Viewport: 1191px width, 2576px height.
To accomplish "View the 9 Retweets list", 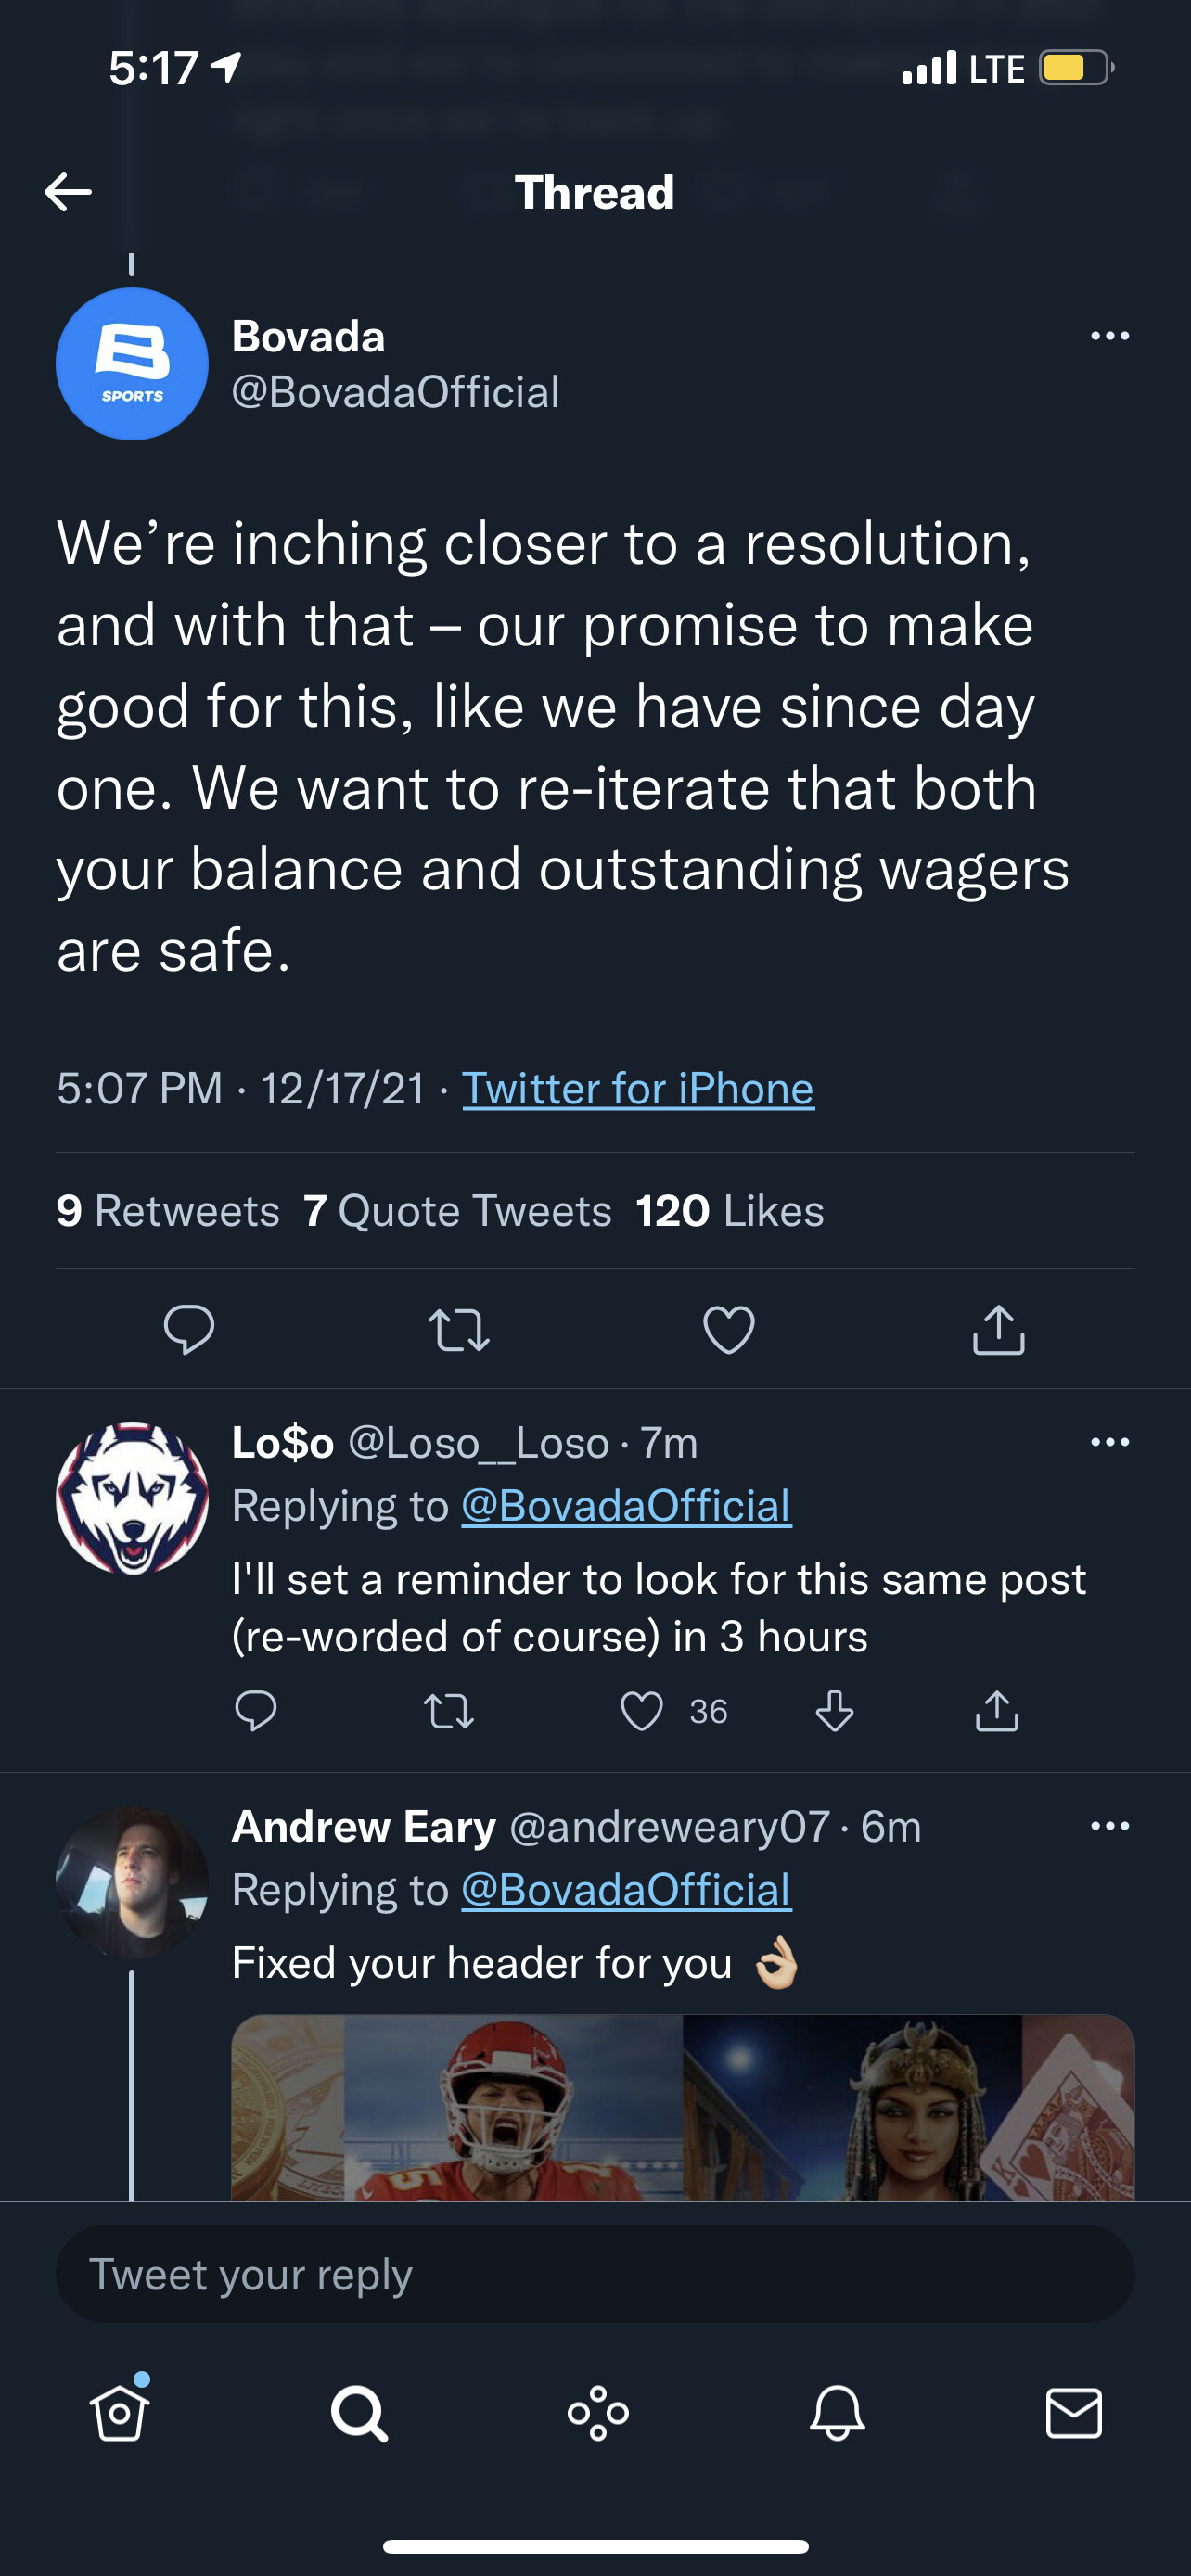I will (x=168, y=1211).
